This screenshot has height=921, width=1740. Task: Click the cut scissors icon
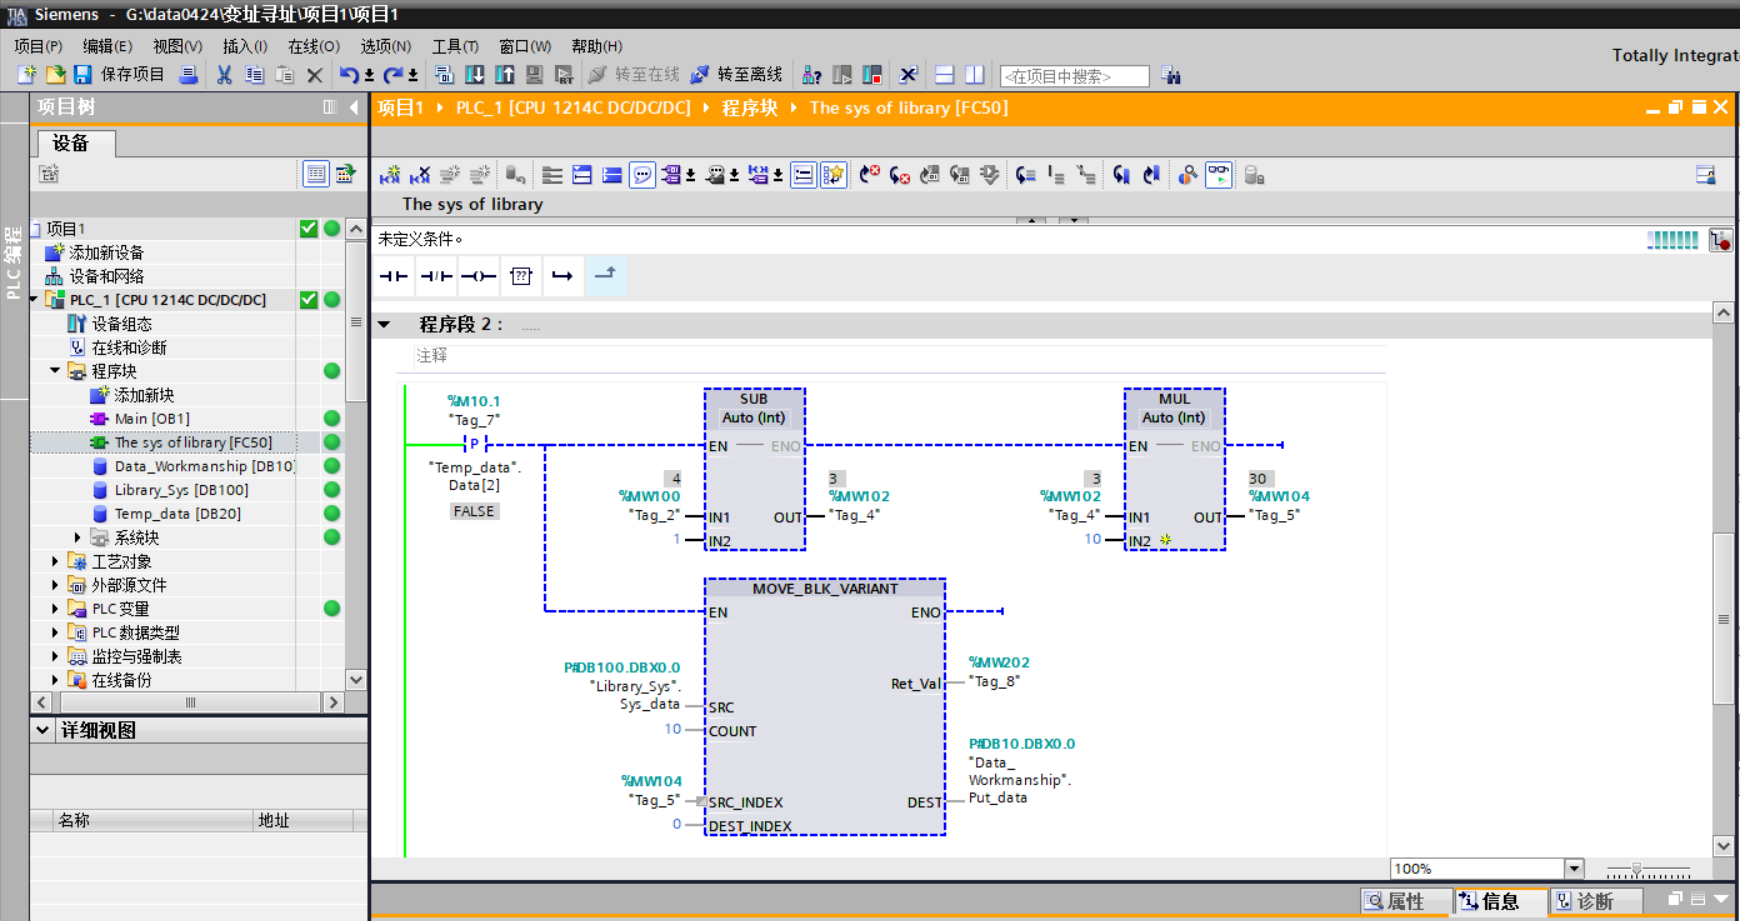(224, 75)
